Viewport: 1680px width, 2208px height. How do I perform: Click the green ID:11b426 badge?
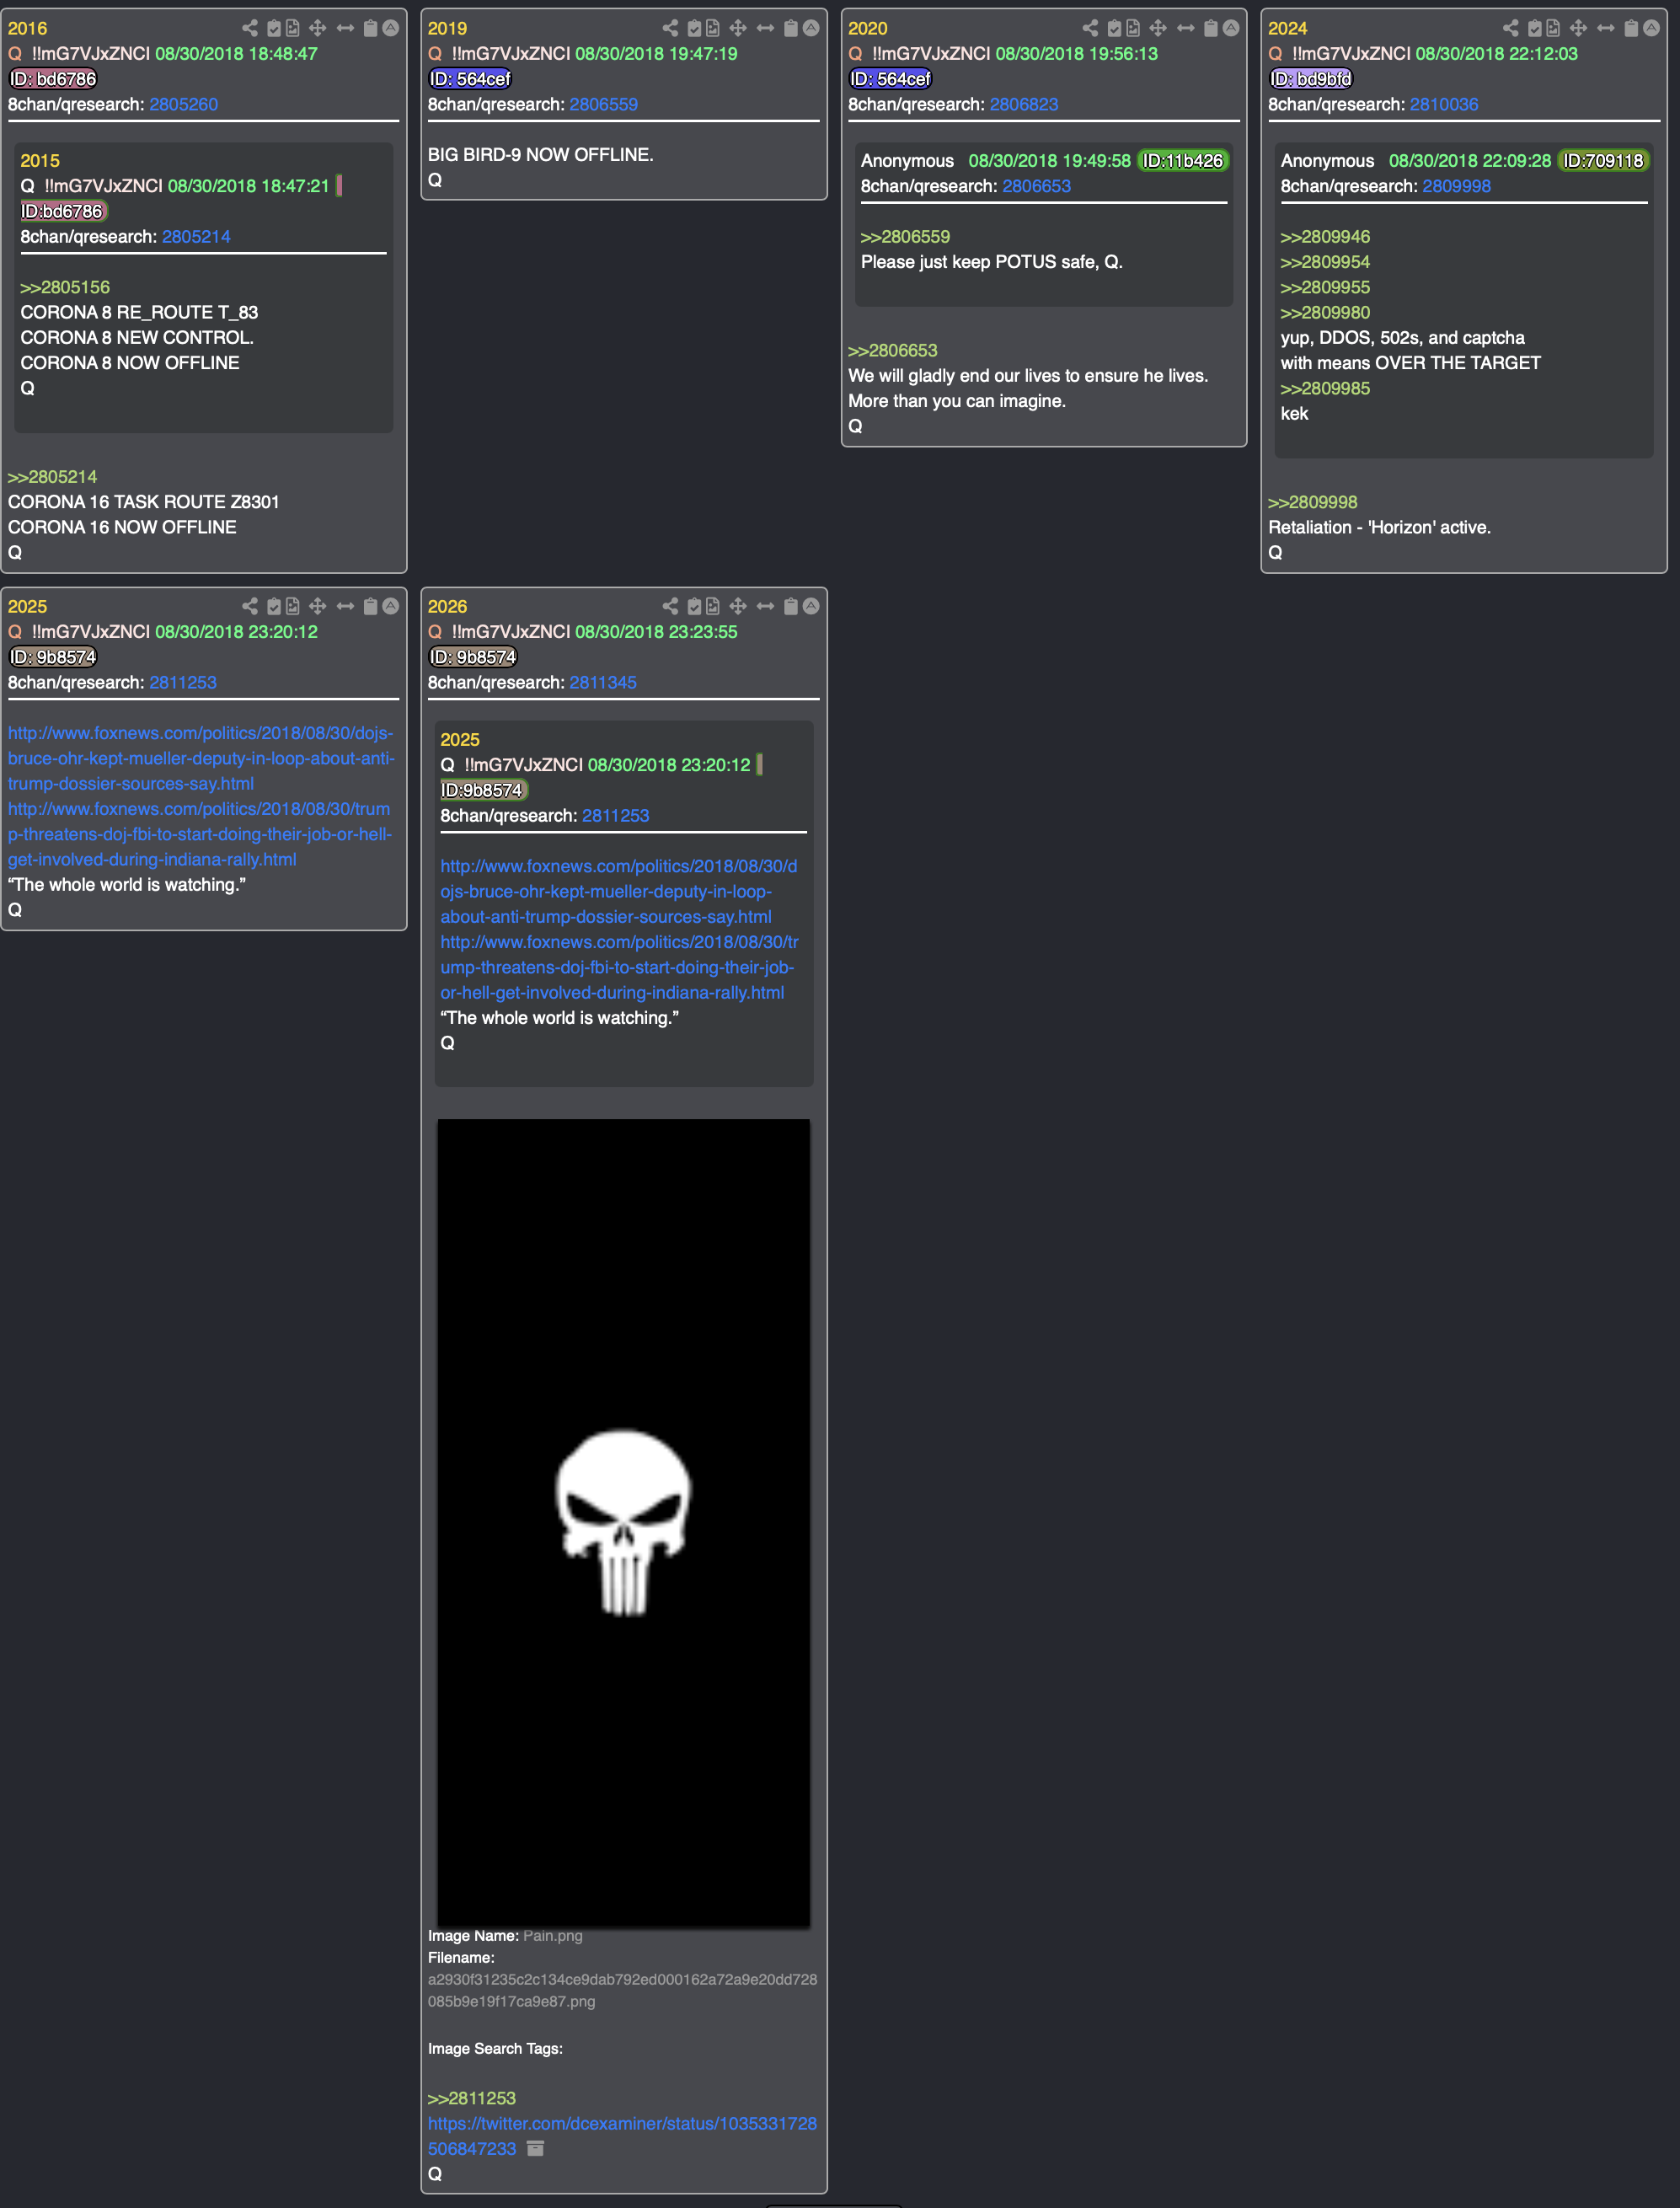pos(1182,161)
